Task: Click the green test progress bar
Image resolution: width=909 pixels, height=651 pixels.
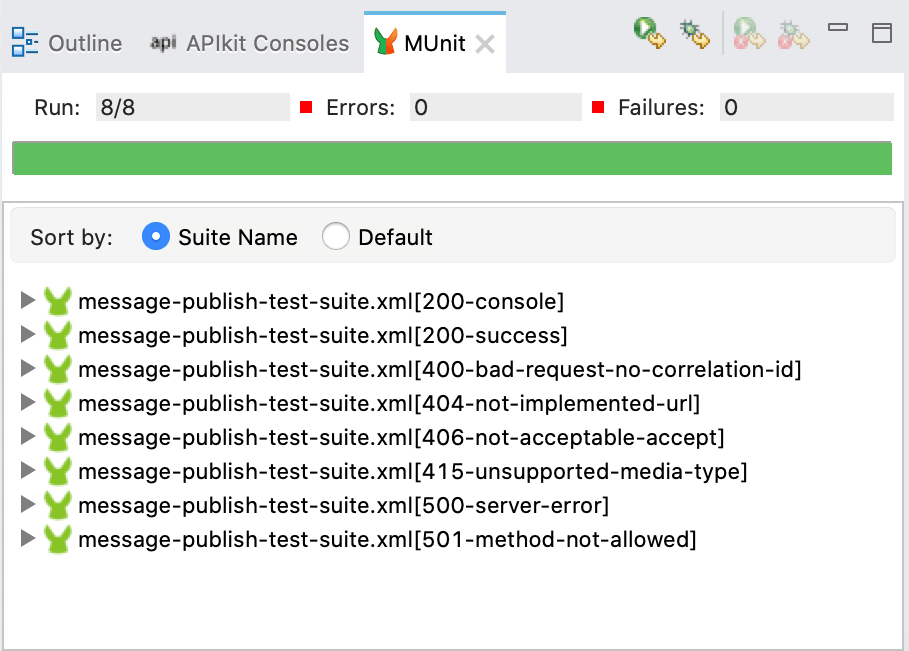Action: pyautogui.click(x=451, y=159)
